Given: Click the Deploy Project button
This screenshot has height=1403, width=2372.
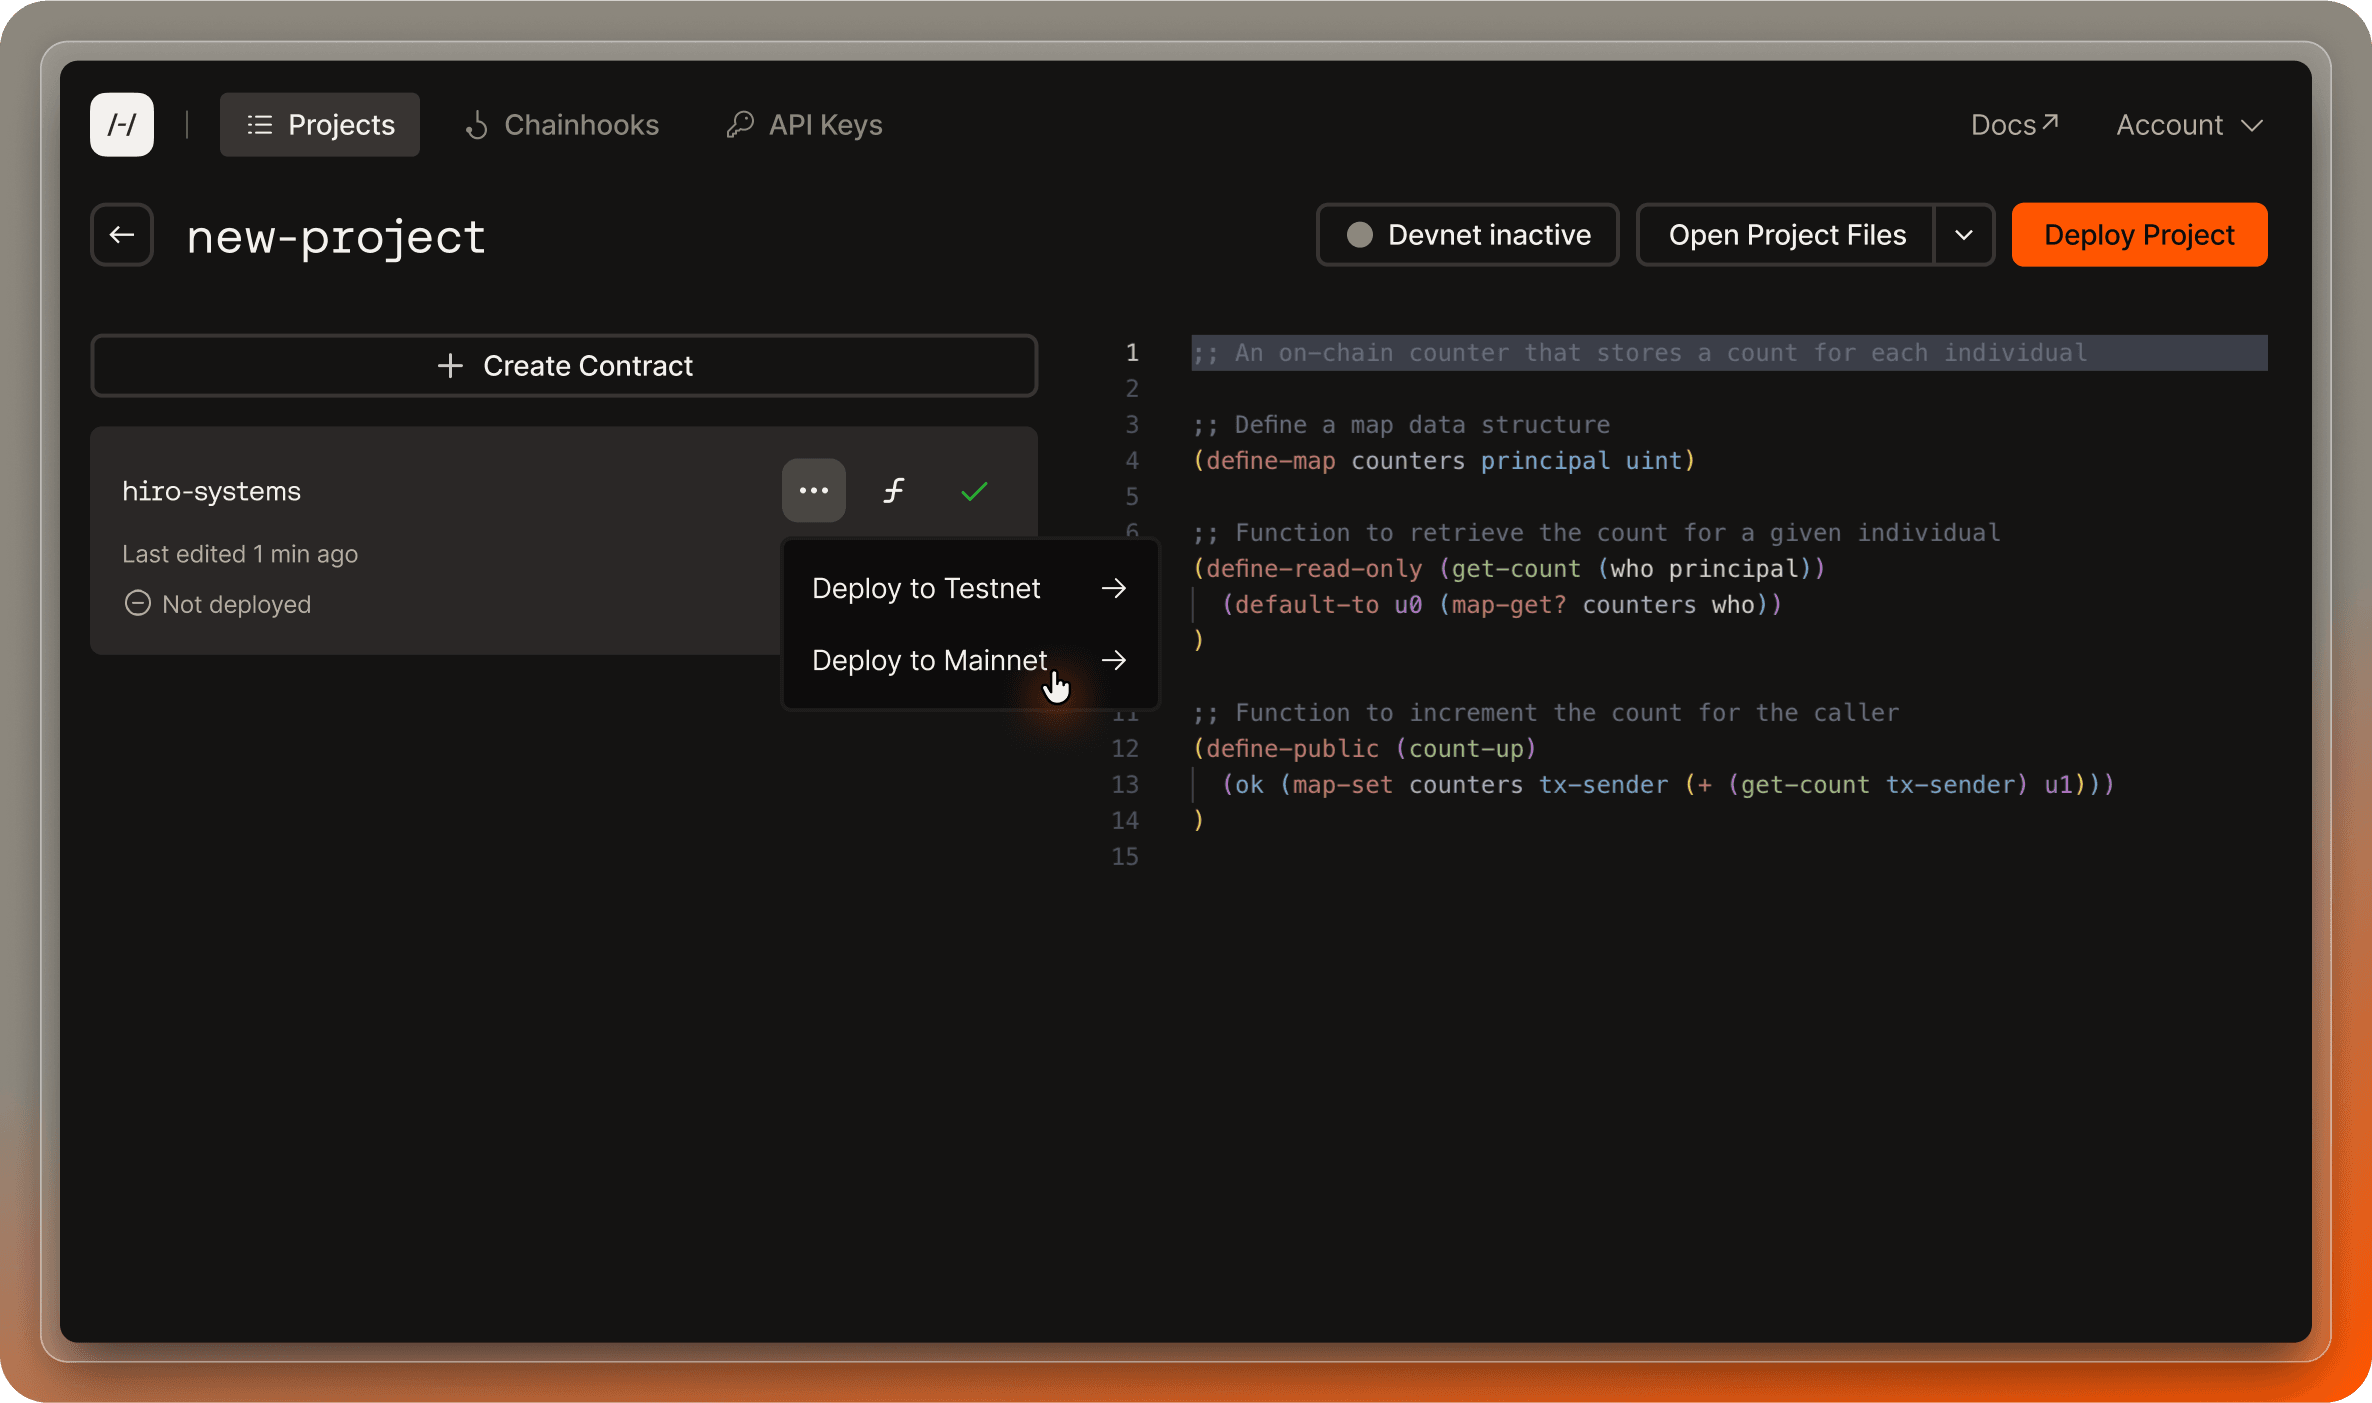Looking at the screenshot, I should [x=2140, y=234].
